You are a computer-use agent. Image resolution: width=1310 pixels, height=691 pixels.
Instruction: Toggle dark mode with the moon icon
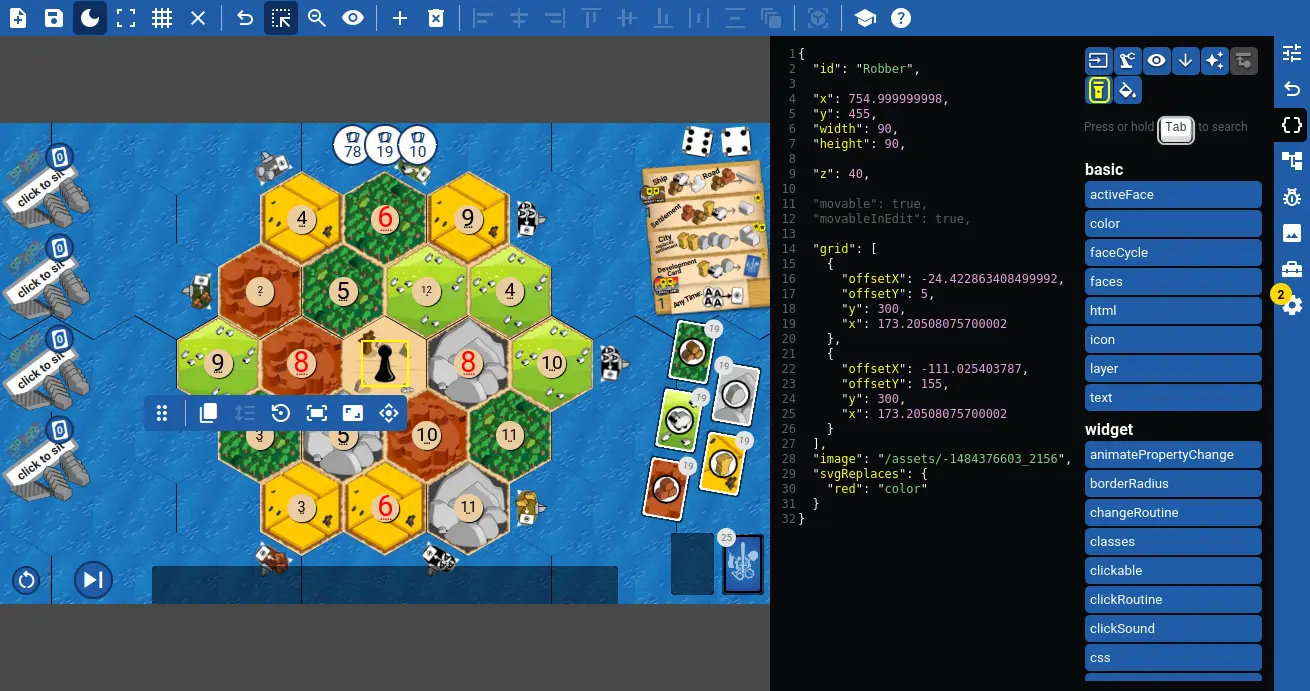(x=90, y=18)
